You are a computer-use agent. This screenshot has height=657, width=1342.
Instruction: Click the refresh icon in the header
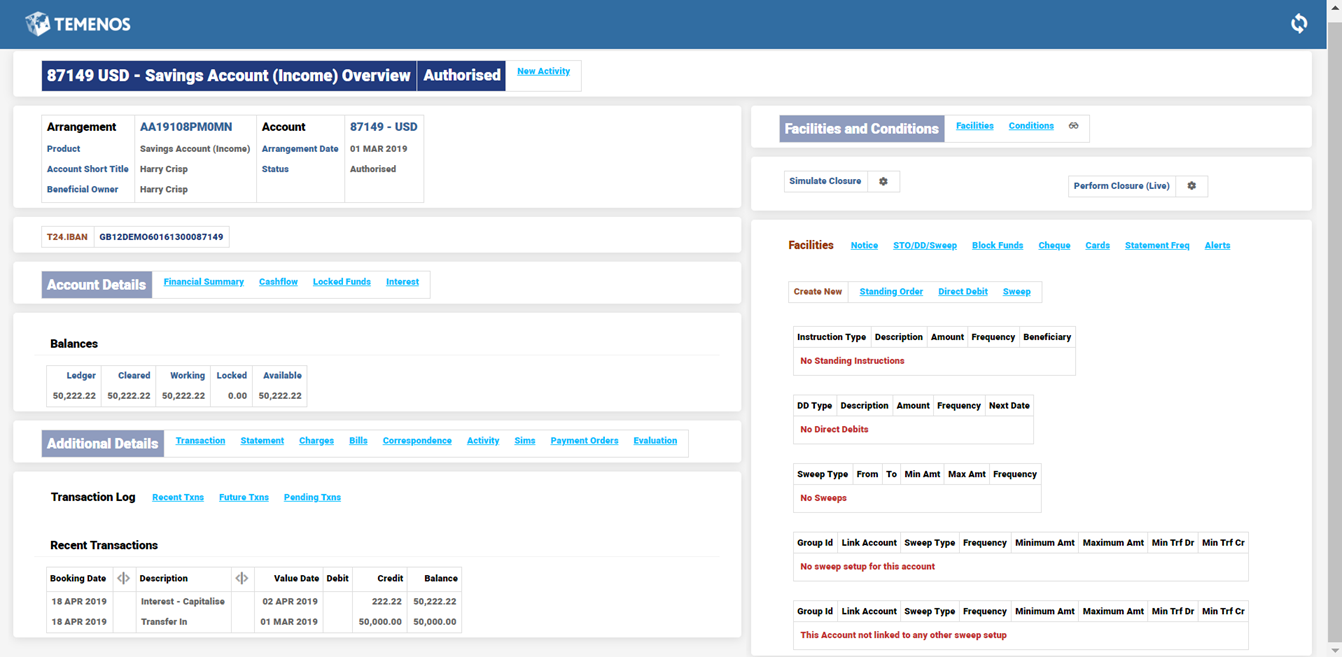tap(1299, 24)
